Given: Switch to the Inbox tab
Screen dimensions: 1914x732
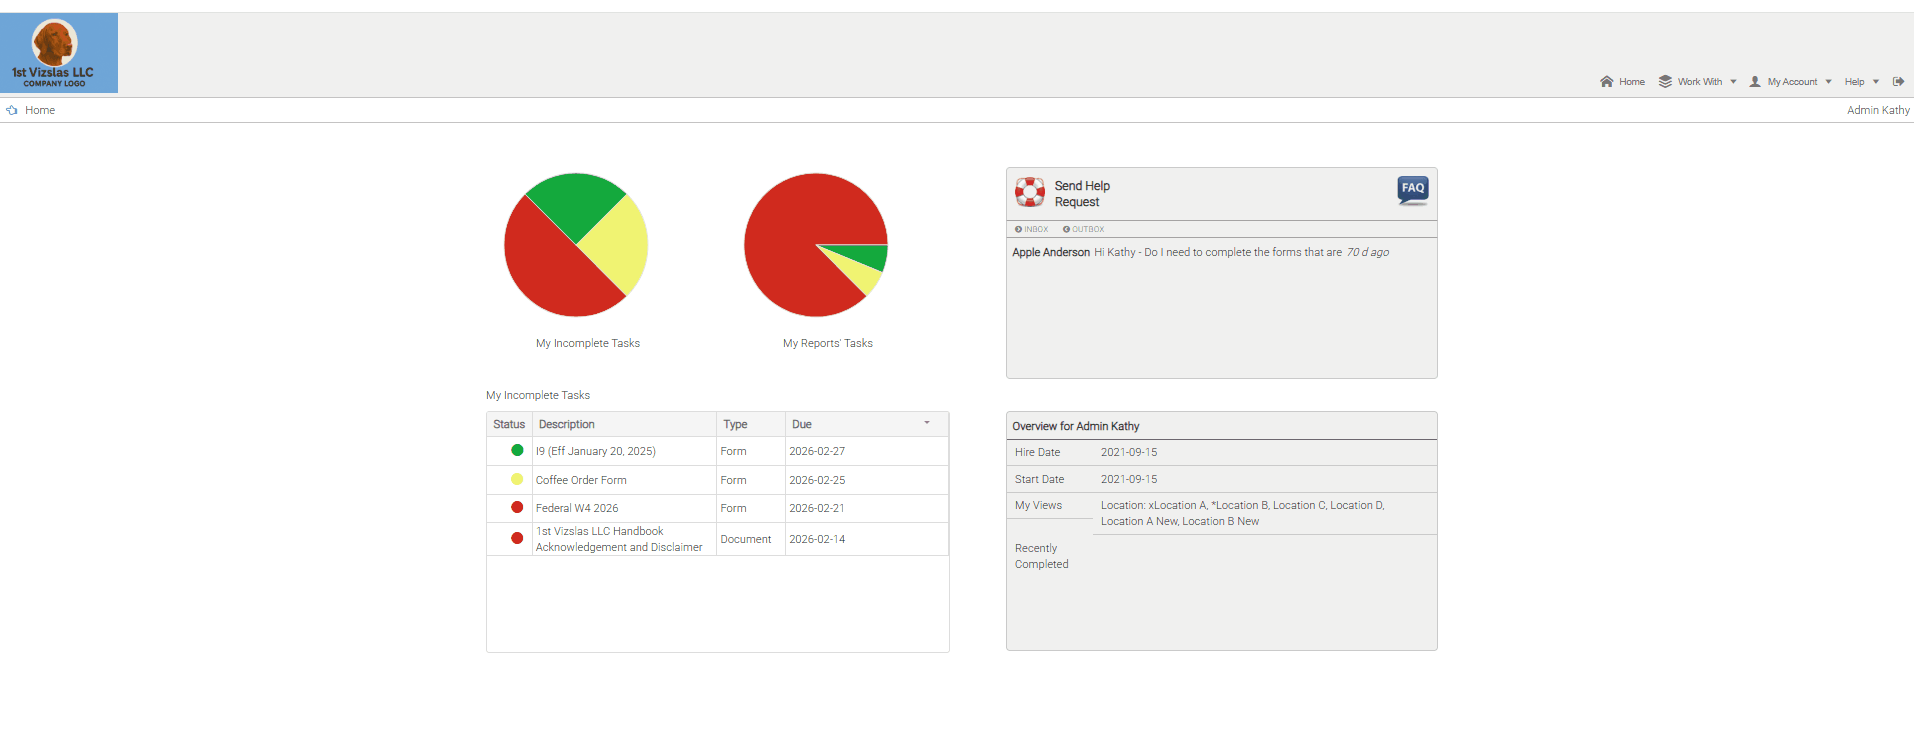Looking at the screenshot, I should (x=1032, y=230).
